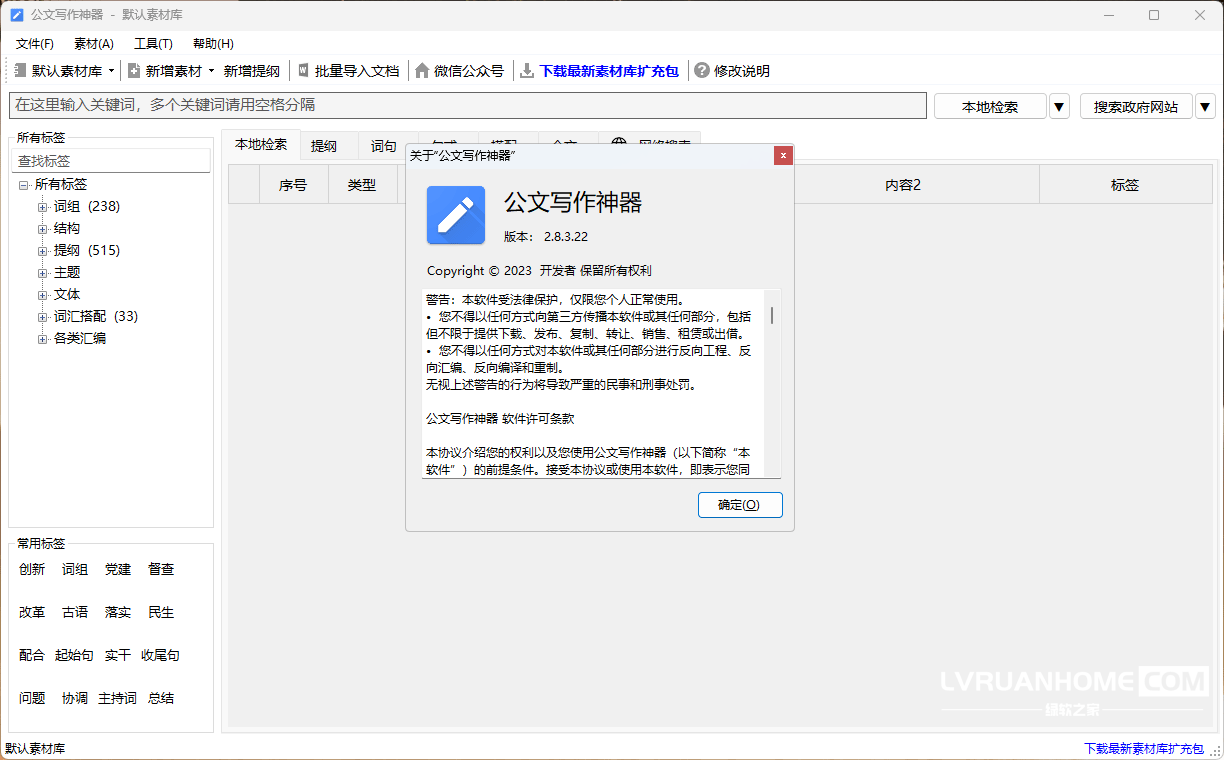Click the download icon for 下载最新素材库扩充包
This screenshot has height=760, width=1224.
(527, 71)
